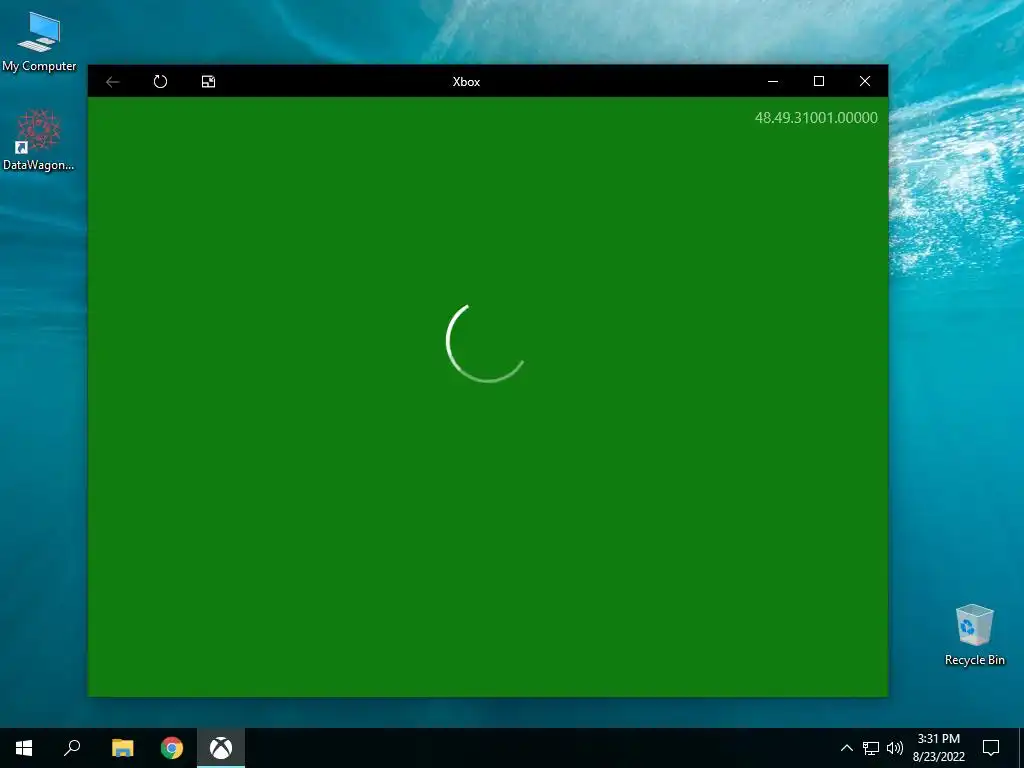Open the volume speaker tray icon

click(x=895, y=748)
